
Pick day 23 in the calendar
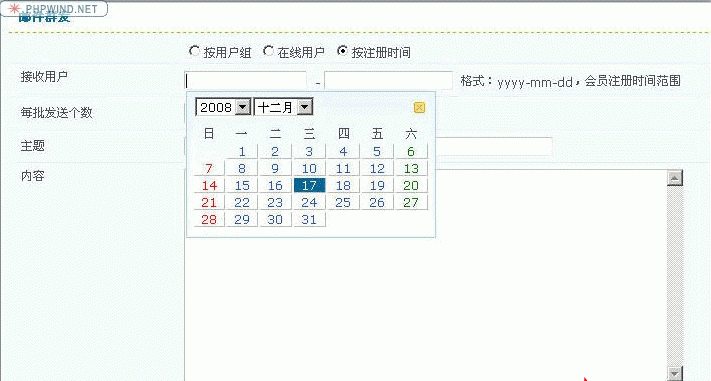point(275,202)
